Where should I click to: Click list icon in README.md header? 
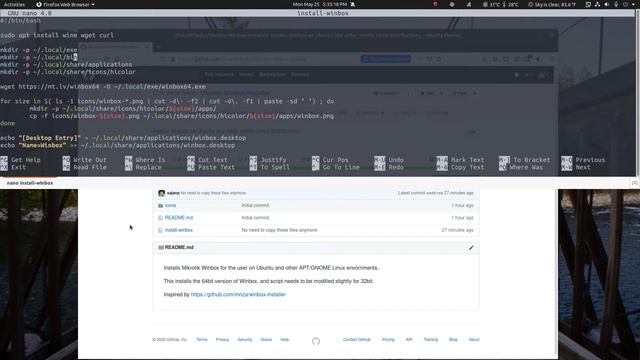pyautogui.click(x=161, y=247)
